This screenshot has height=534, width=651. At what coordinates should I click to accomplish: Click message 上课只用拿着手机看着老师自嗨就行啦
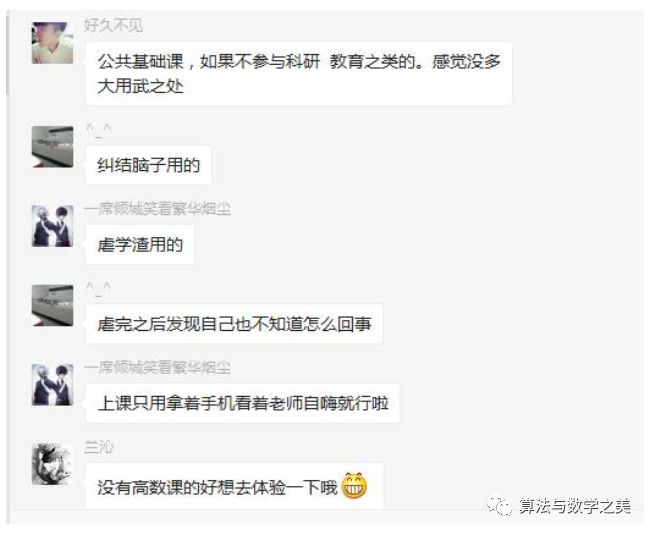coord(242,403)
